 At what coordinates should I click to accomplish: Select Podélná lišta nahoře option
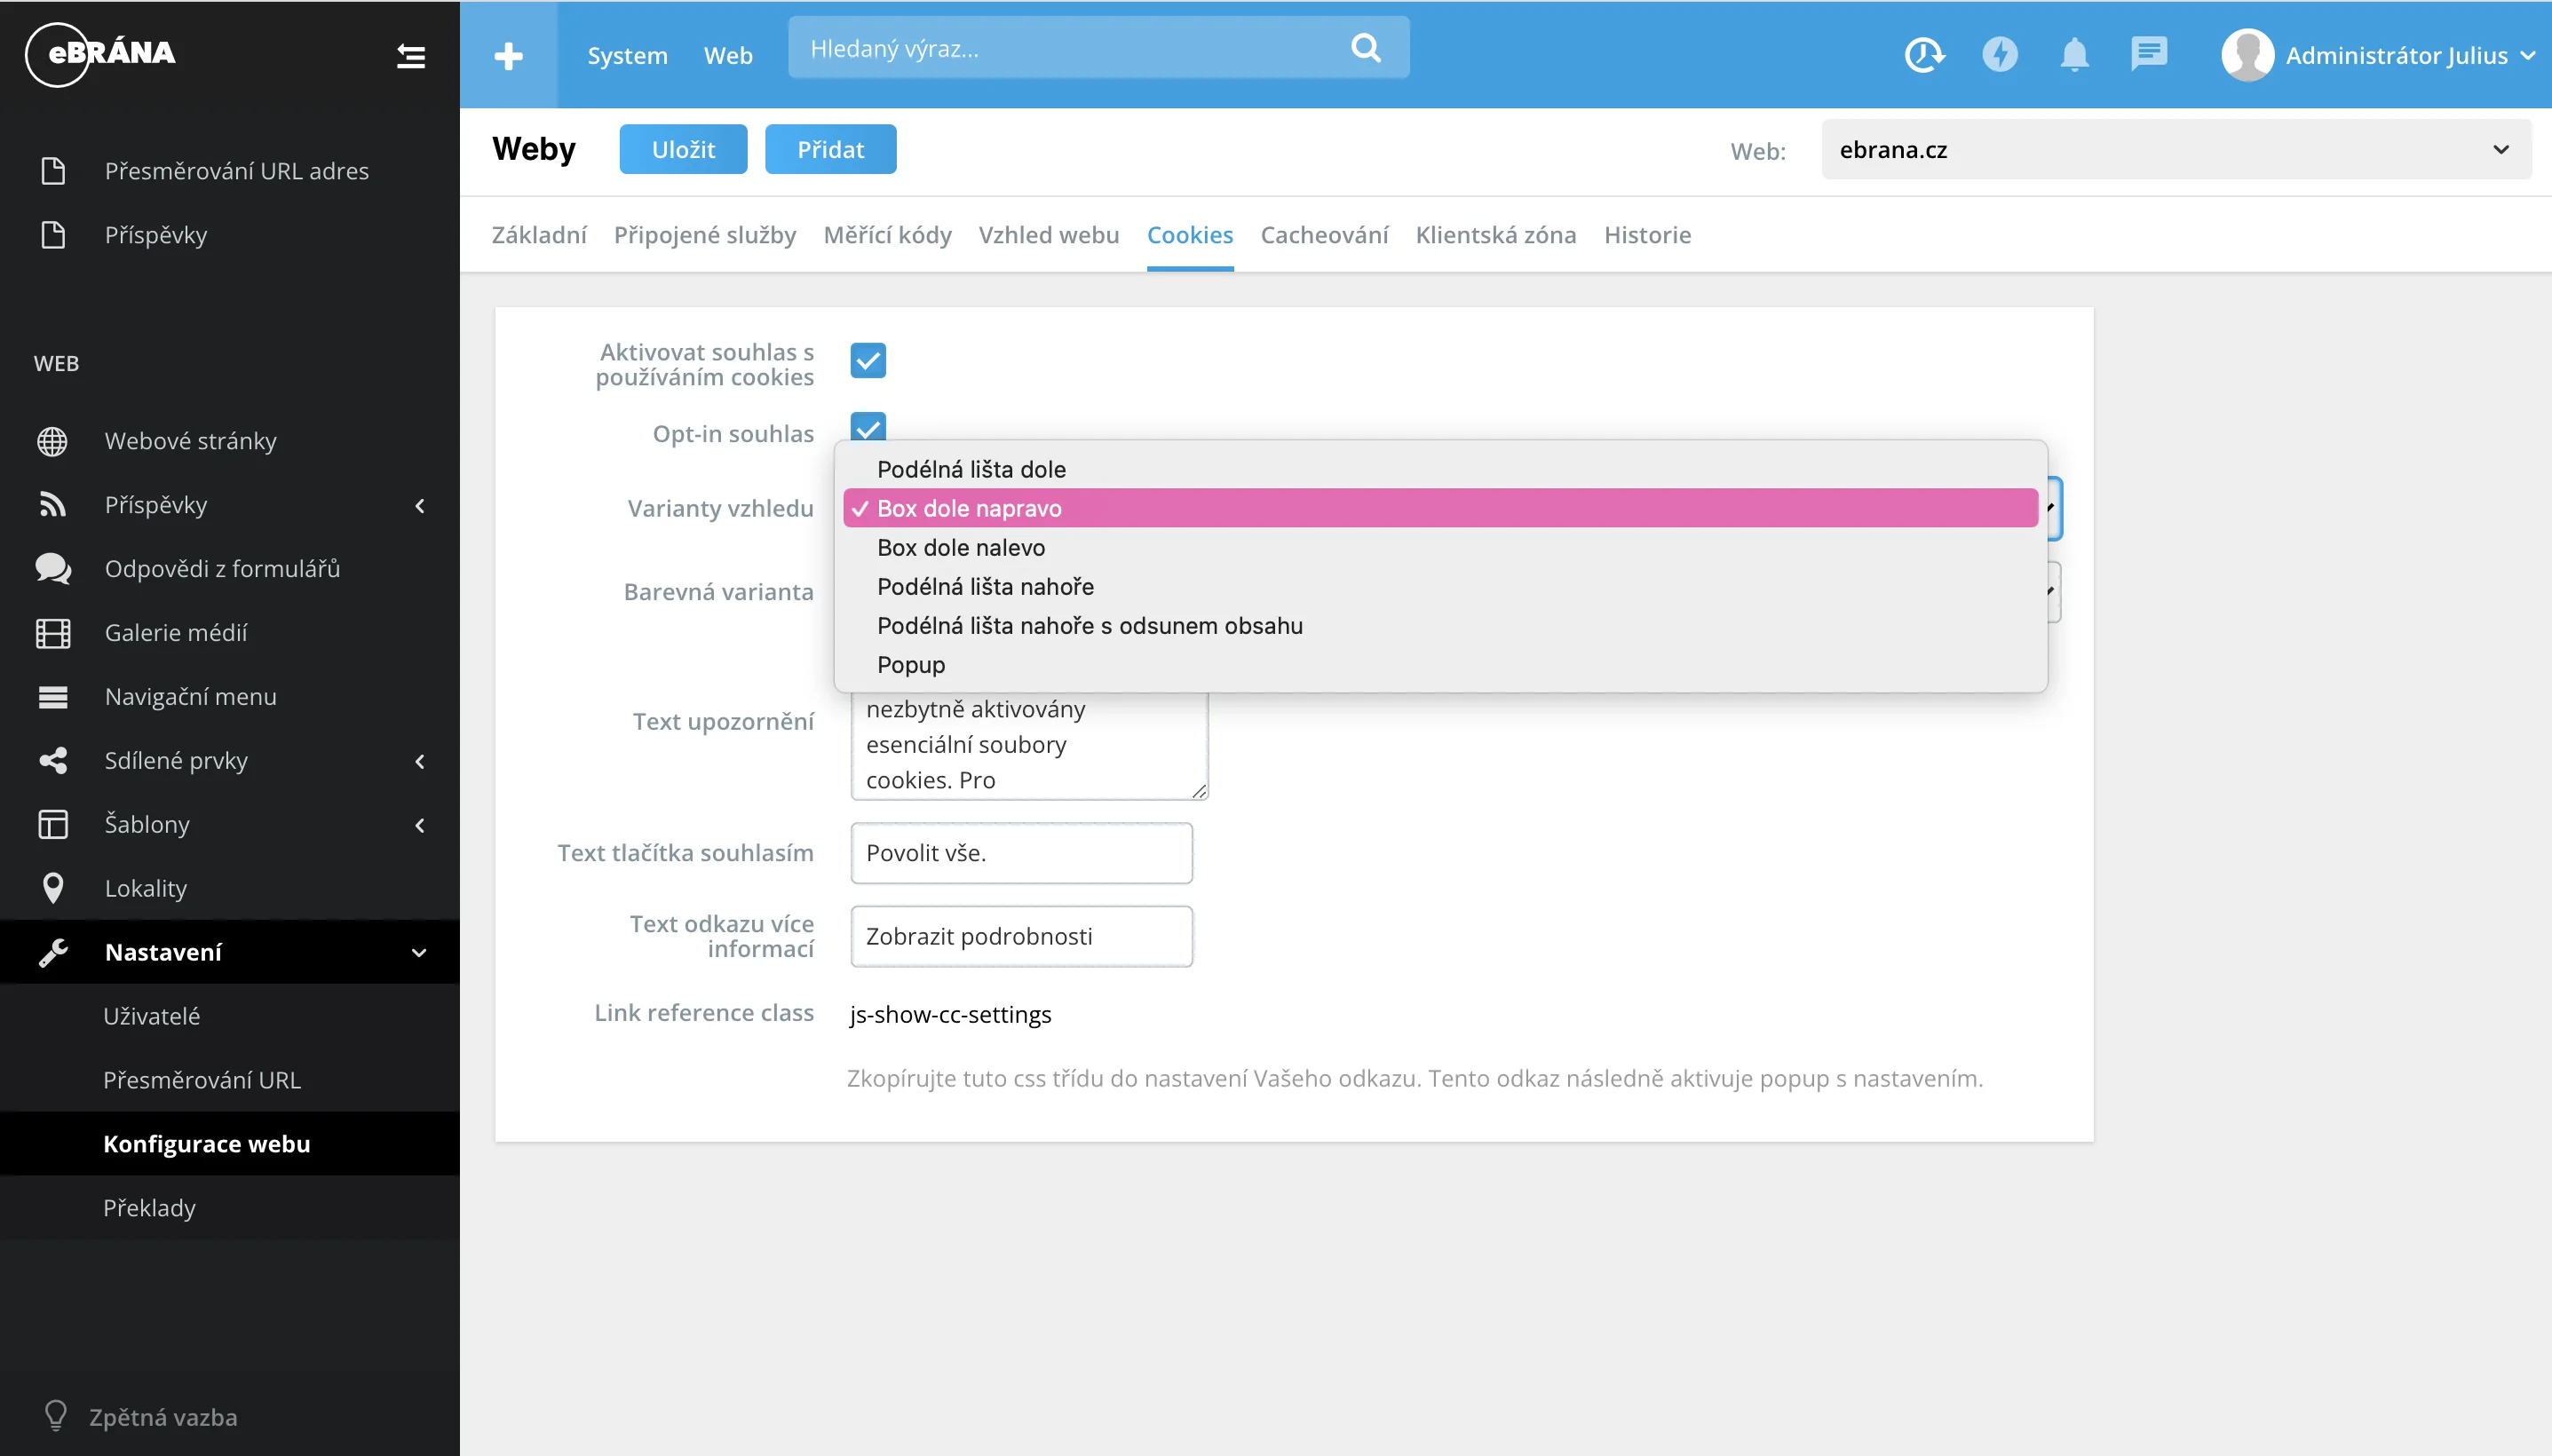[1440, 586]
